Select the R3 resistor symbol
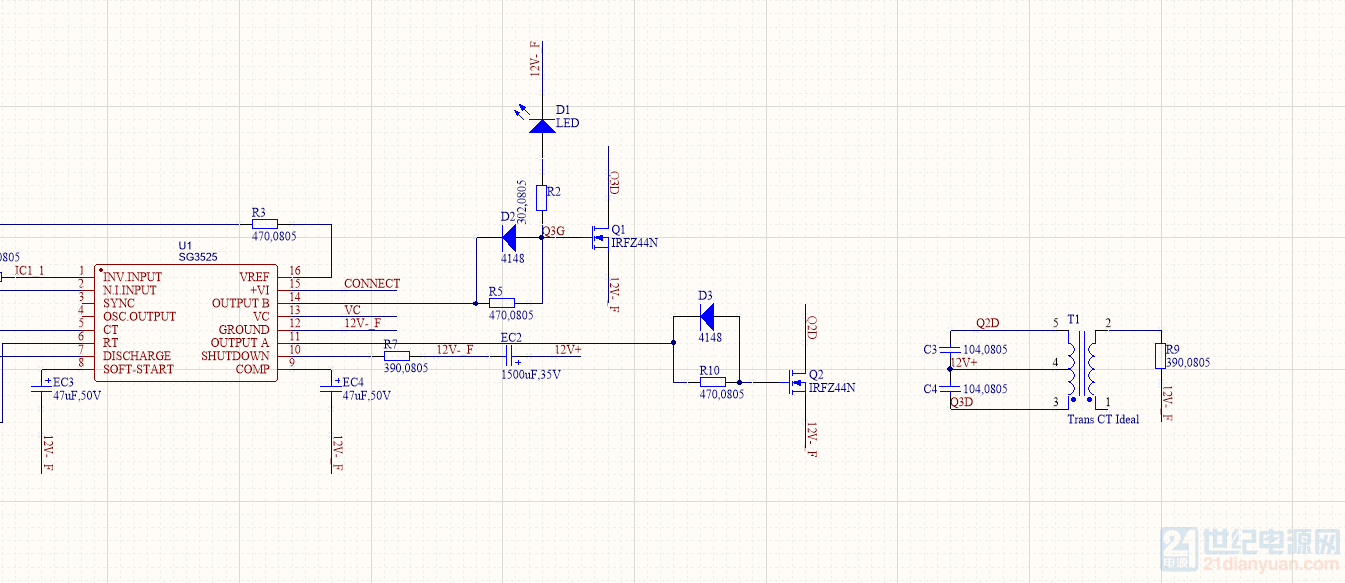Image resolution: width=1345 pixels, height=583 pixels. pyautogui.click(x=265, y=224)
